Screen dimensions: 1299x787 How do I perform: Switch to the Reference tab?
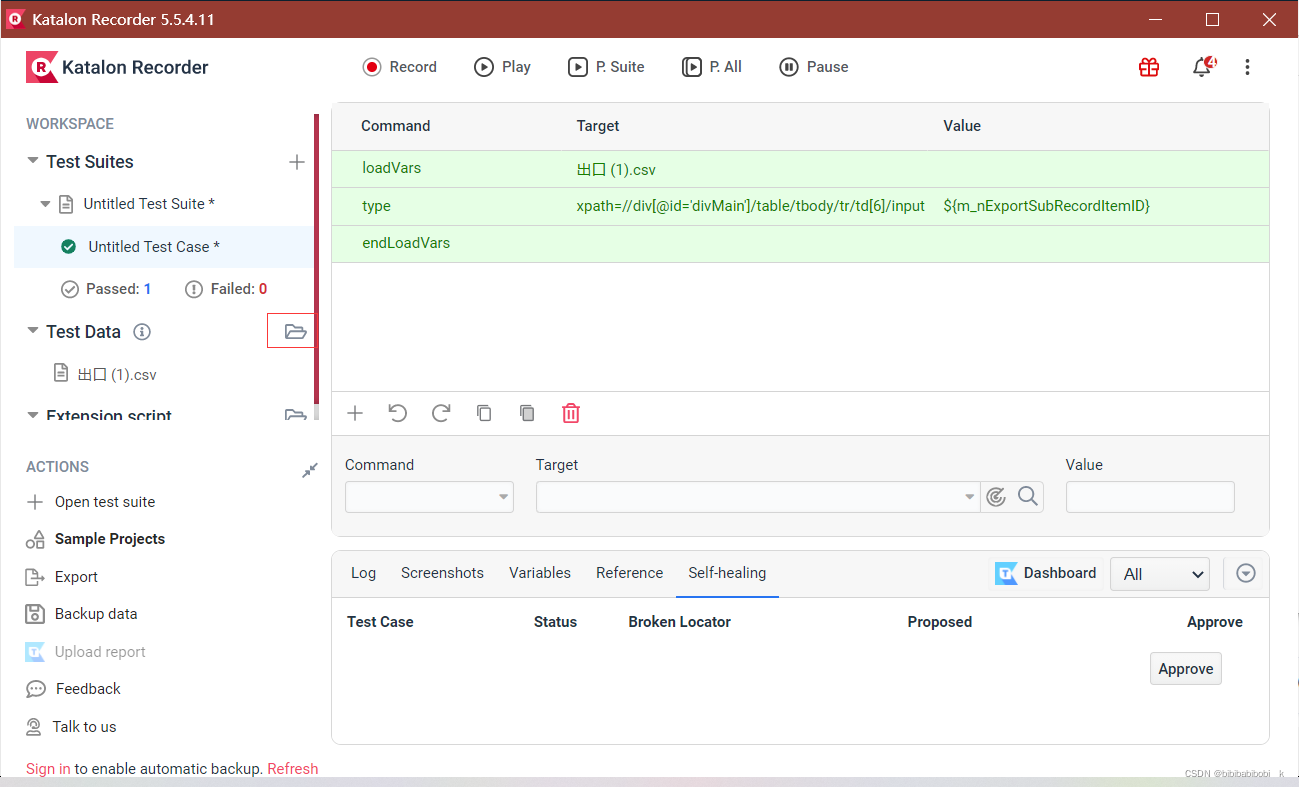[x=630, y=573]
